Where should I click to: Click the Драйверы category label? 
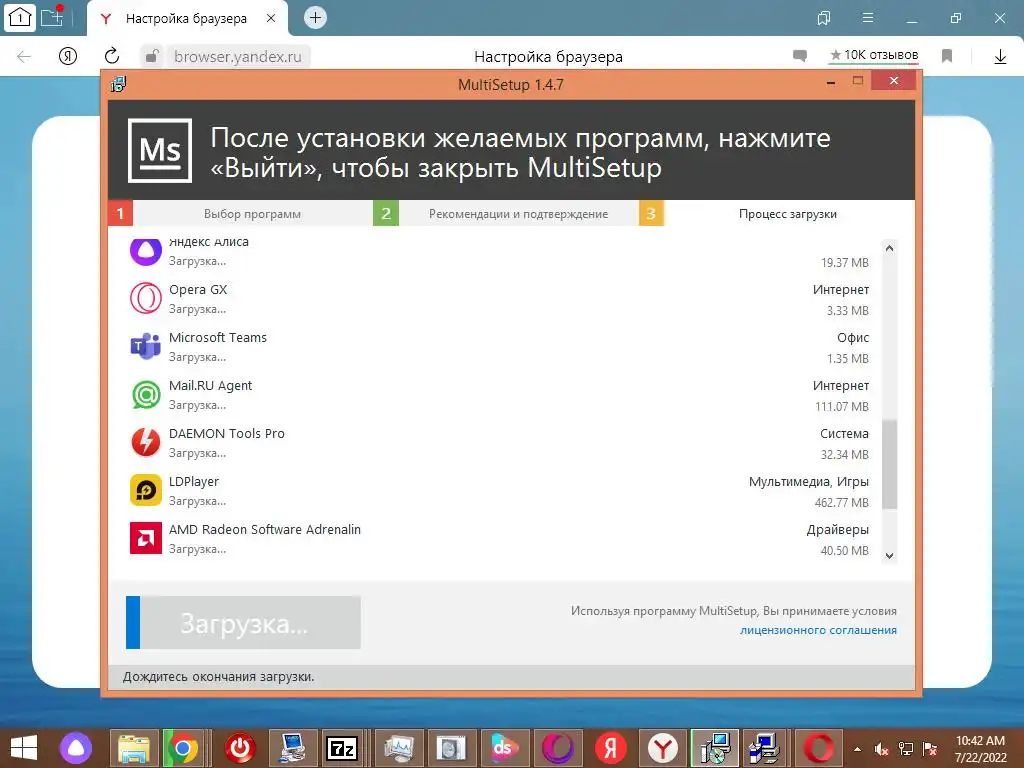pos(837,530)
